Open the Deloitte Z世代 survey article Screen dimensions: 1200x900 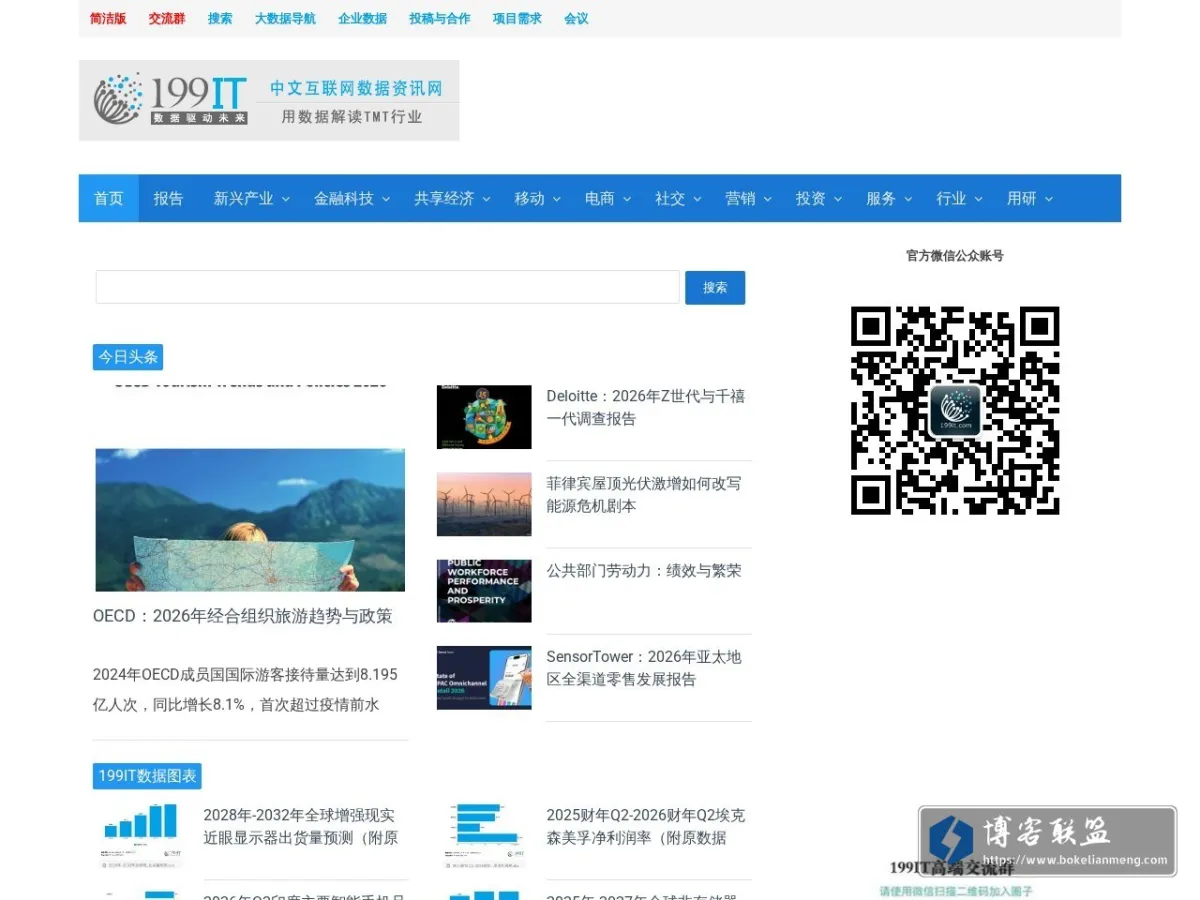(646, 407)
